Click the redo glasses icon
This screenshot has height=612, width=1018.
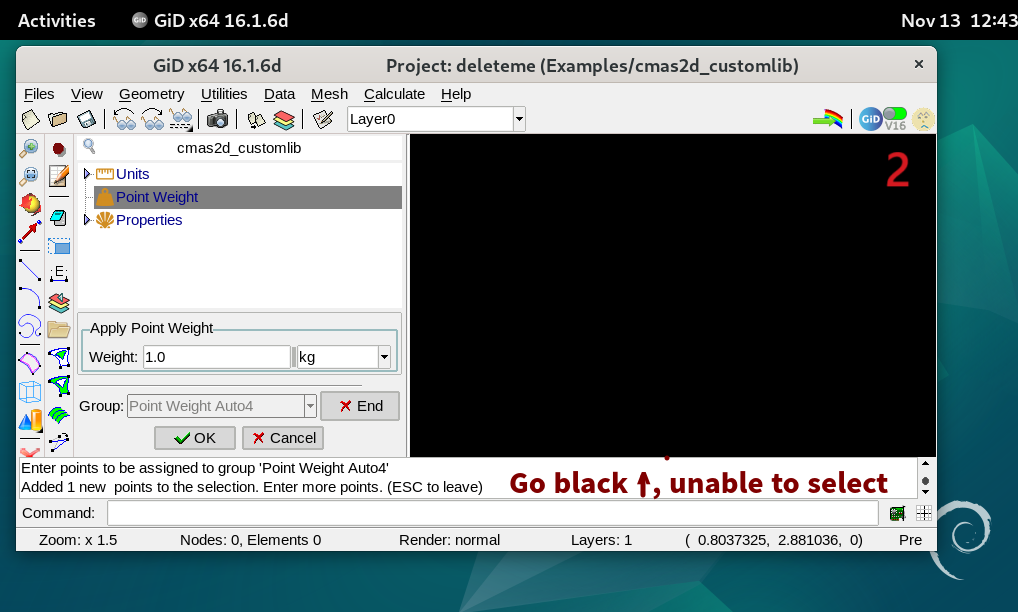point(153,119)
